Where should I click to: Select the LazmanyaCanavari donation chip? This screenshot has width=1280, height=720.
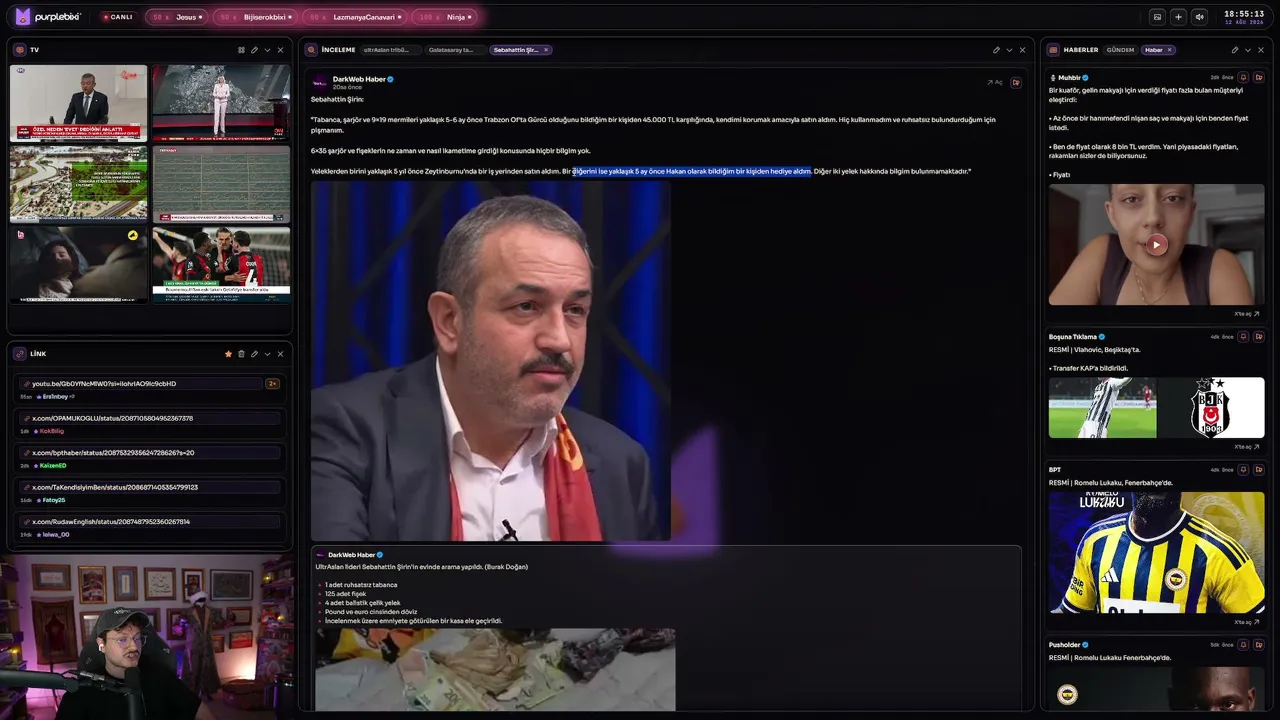[355, 17]
